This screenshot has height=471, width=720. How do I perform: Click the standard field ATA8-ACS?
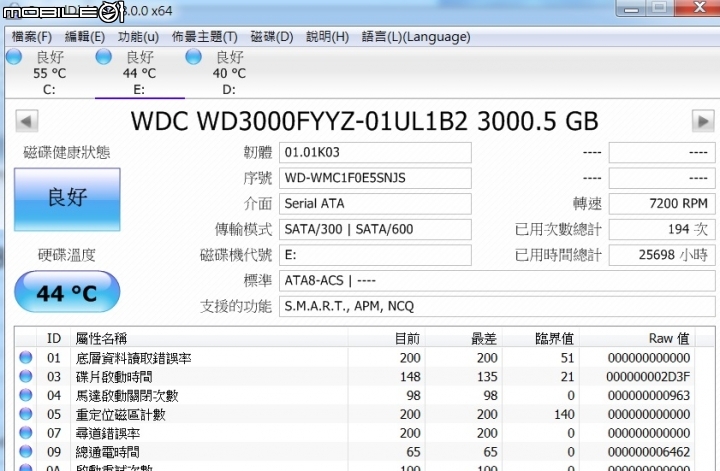tap(497, 280)
